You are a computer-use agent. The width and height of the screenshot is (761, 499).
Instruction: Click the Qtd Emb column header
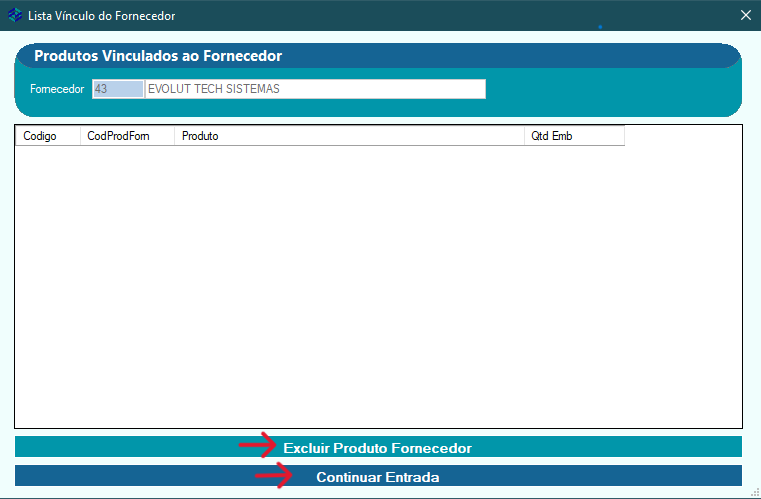(573, 136)
